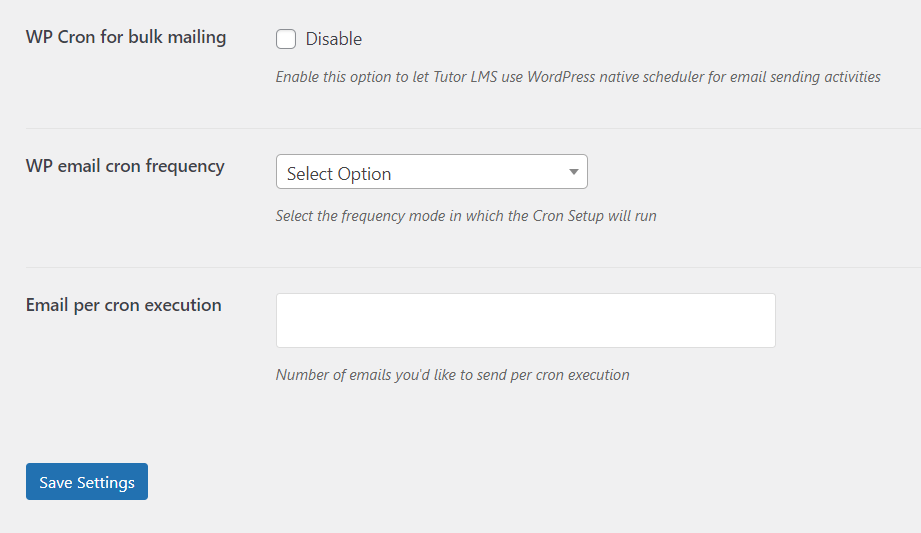
Task: Click the left edge of the frequency select box
Action: pyautogui.click(x=280, y=172)
